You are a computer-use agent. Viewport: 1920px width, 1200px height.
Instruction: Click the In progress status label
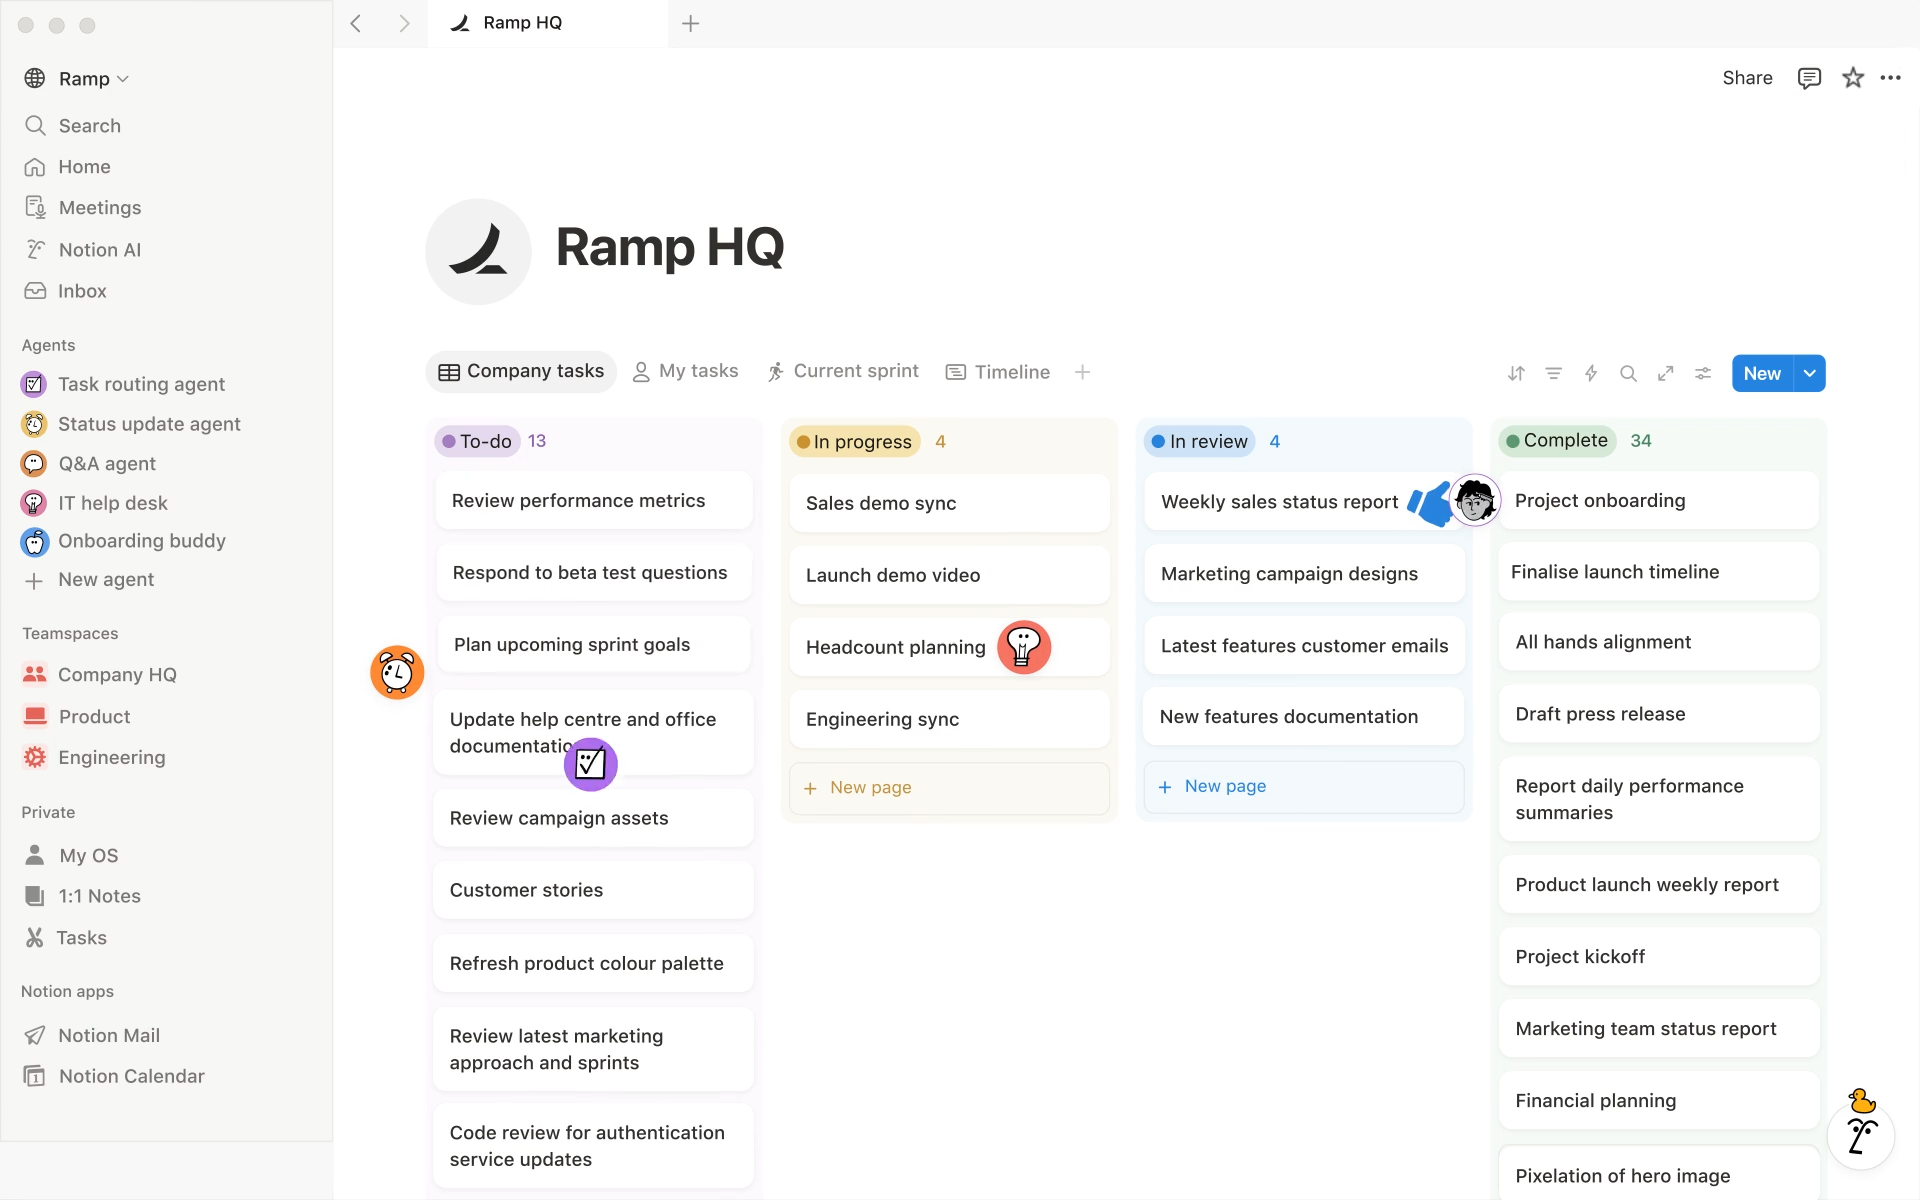(x=855, y=442)
